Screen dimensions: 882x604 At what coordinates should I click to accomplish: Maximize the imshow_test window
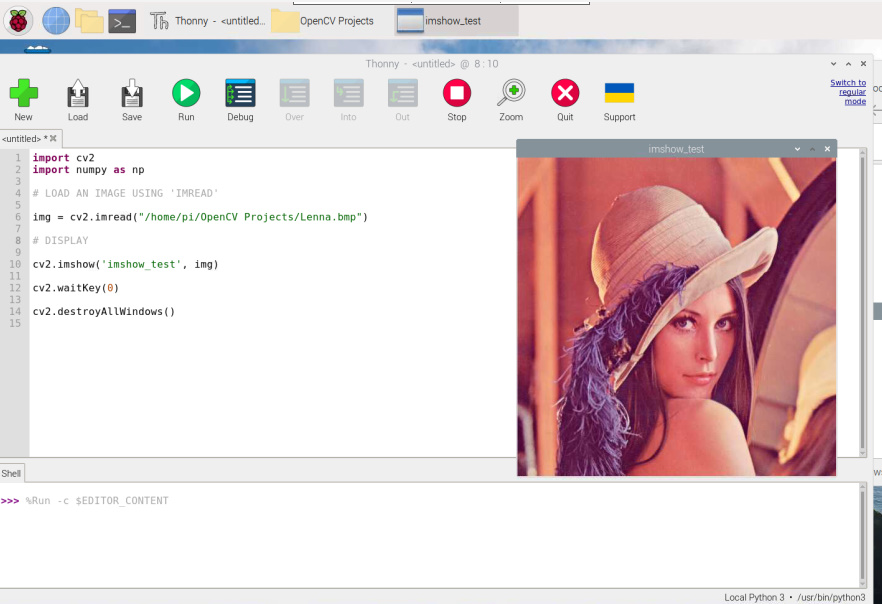pyautogui.click(x=812, y=149)
